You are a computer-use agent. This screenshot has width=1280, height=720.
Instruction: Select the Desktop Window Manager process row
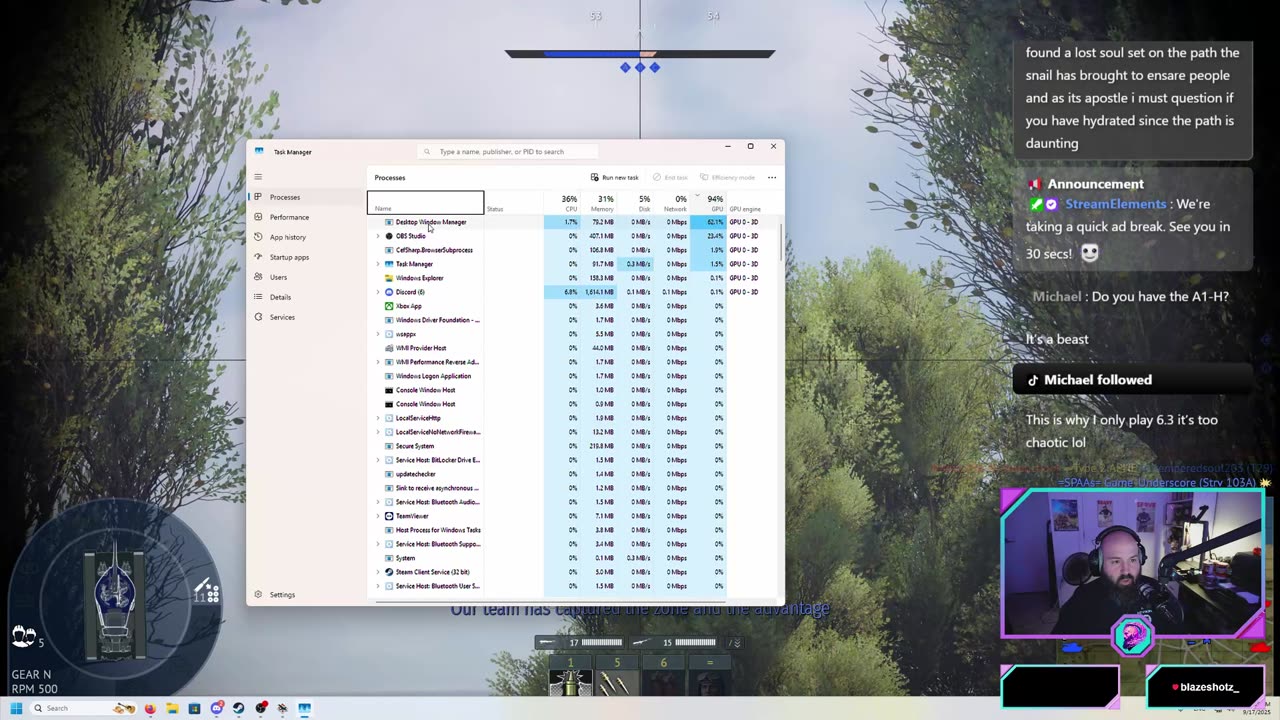pos(571,222)
